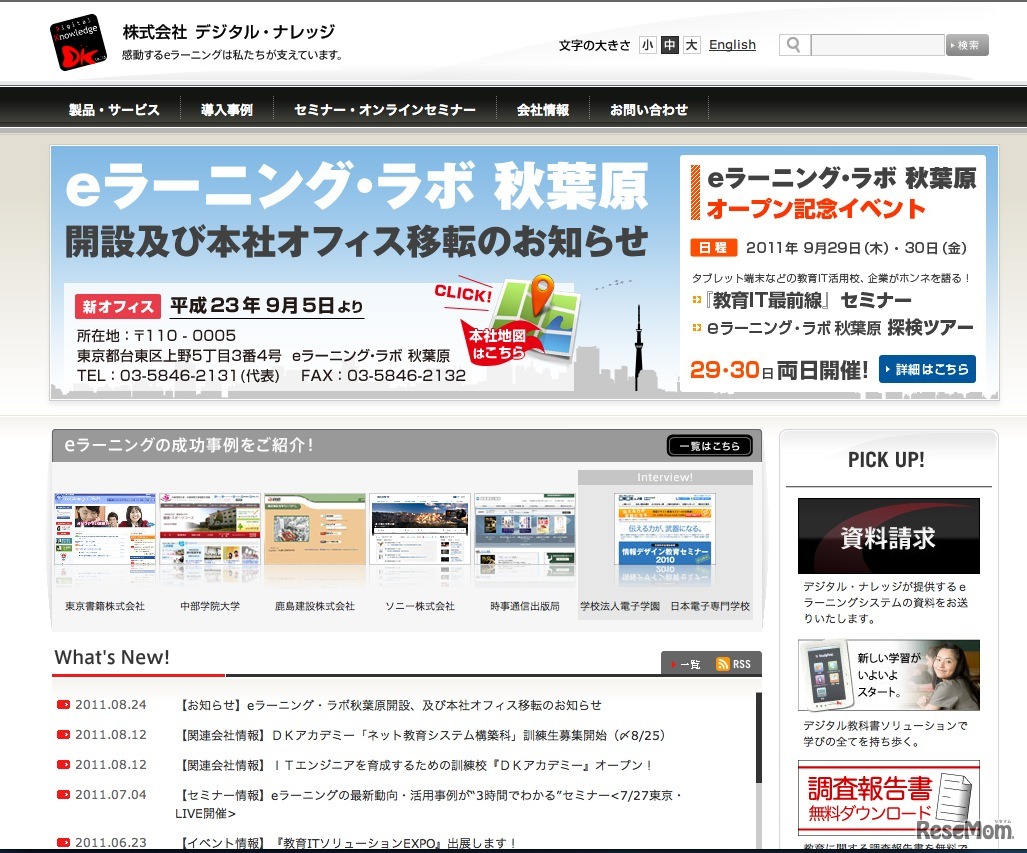
Task: Click red arrow icon next to 一覧
Action: point(673,664)
